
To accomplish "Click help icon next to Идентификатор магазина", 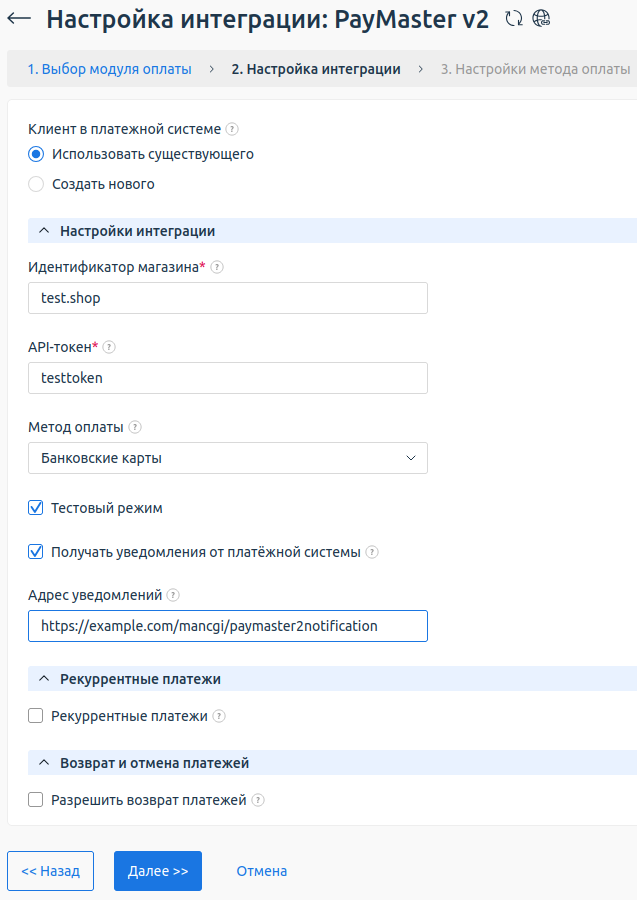I will tap(217, 267).
